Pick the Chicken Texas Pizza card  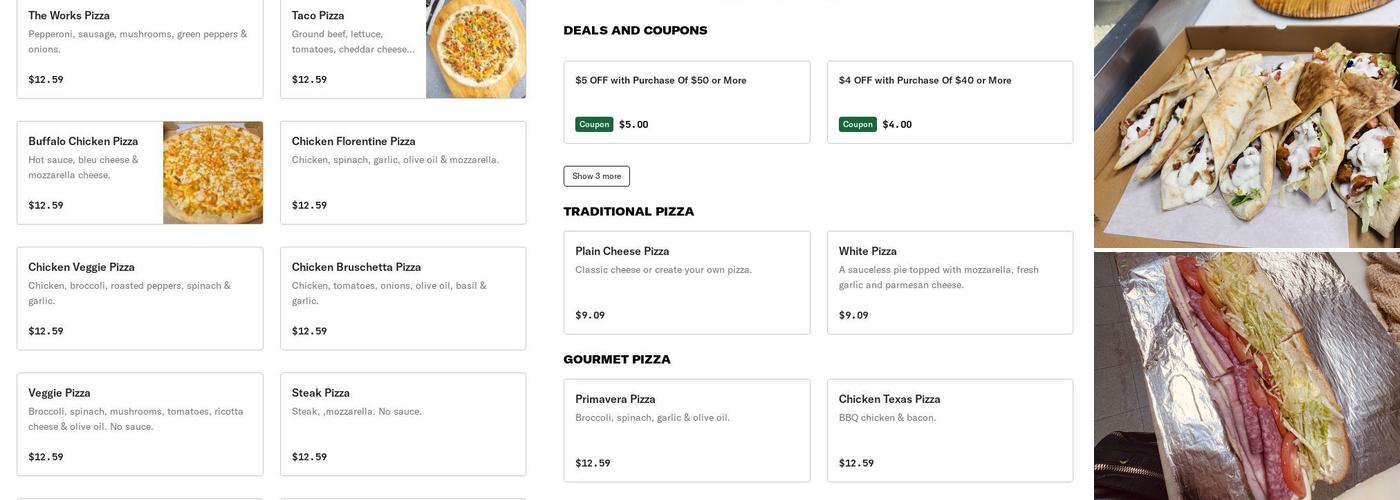coord(950,431)
